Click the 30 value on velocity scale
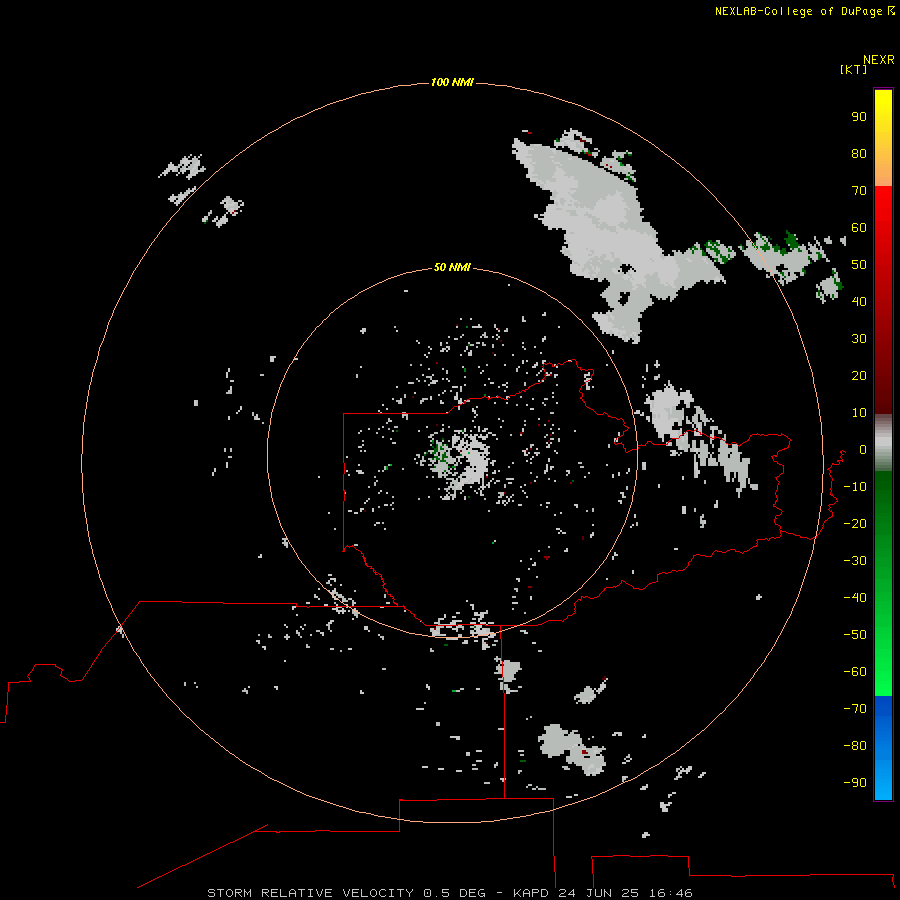 point(859,339)
